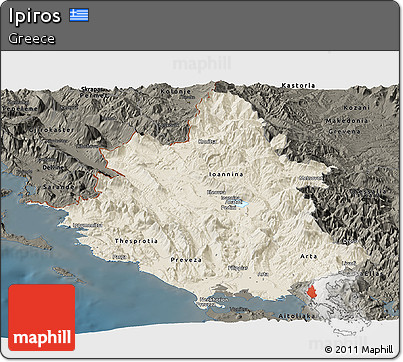Select the 'Kolonje' map label
Image resolution: width=403 pixels, height=362 pixels.
coord(176,91)
